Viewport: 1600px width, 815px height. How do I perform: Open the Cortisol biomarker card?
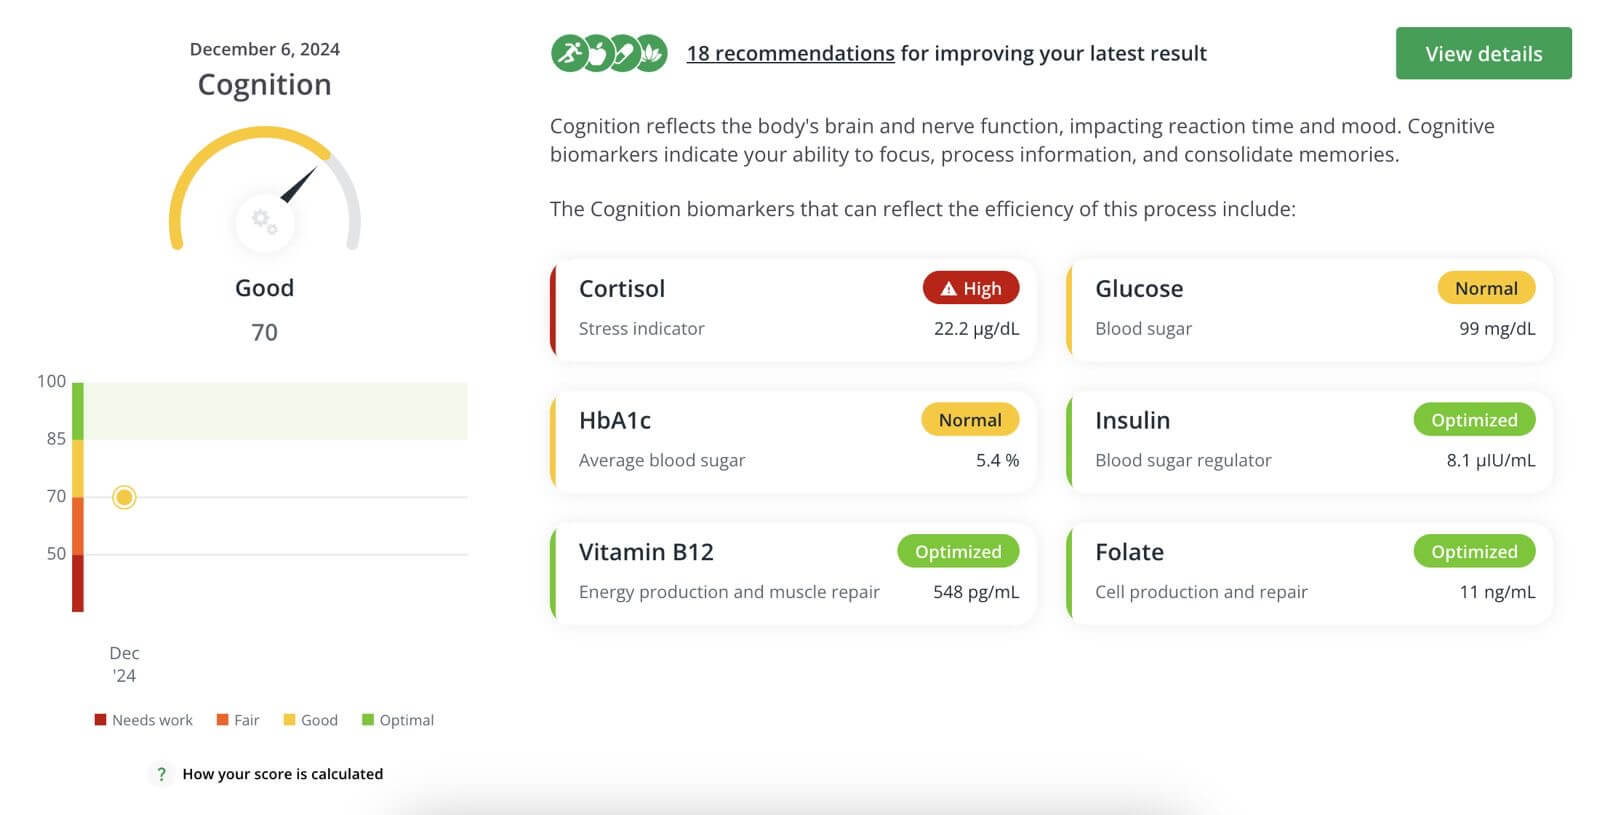(793, 310)
